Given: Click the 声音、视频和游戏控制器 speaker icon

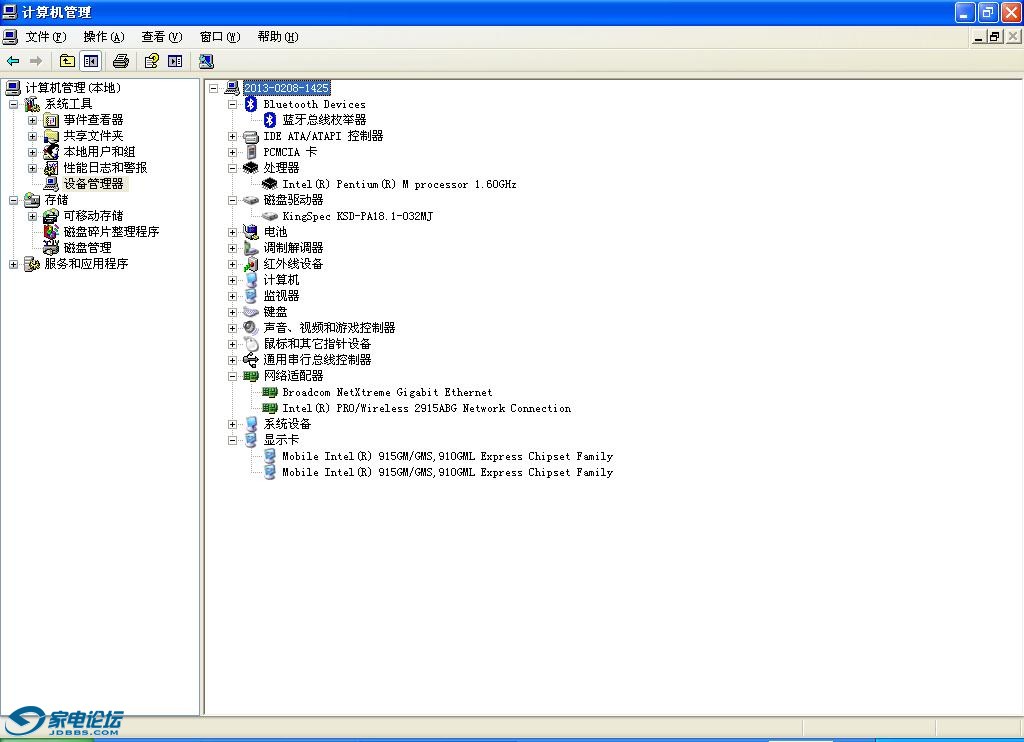Looking at the screenshot, I should point(251,328).
